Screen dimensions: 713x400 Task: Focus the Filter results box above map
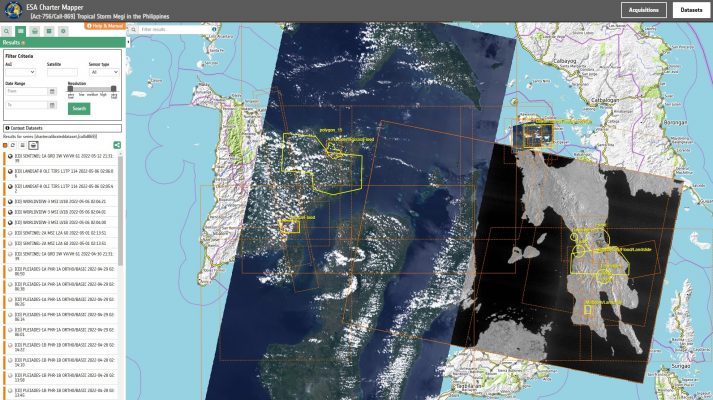175,29
